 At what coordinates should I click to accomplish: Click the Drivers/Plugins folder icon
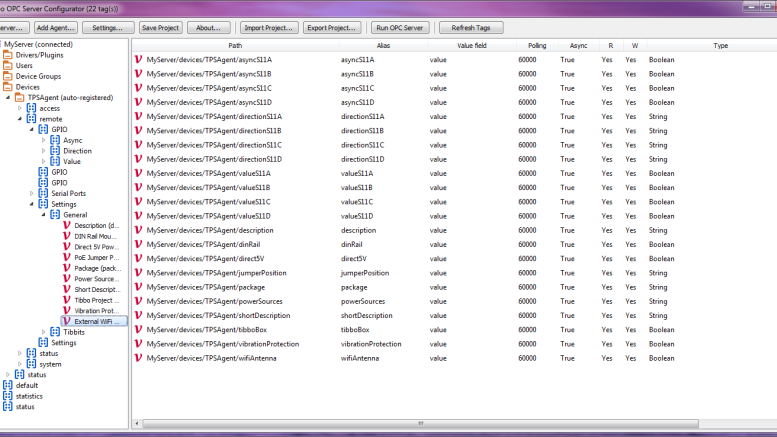[8, 55]
